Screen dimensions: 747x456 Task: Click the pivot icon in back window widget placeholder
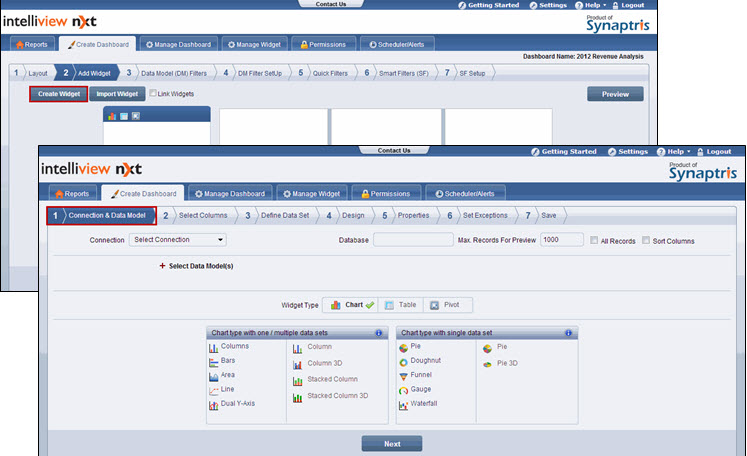tap(136, 116)
